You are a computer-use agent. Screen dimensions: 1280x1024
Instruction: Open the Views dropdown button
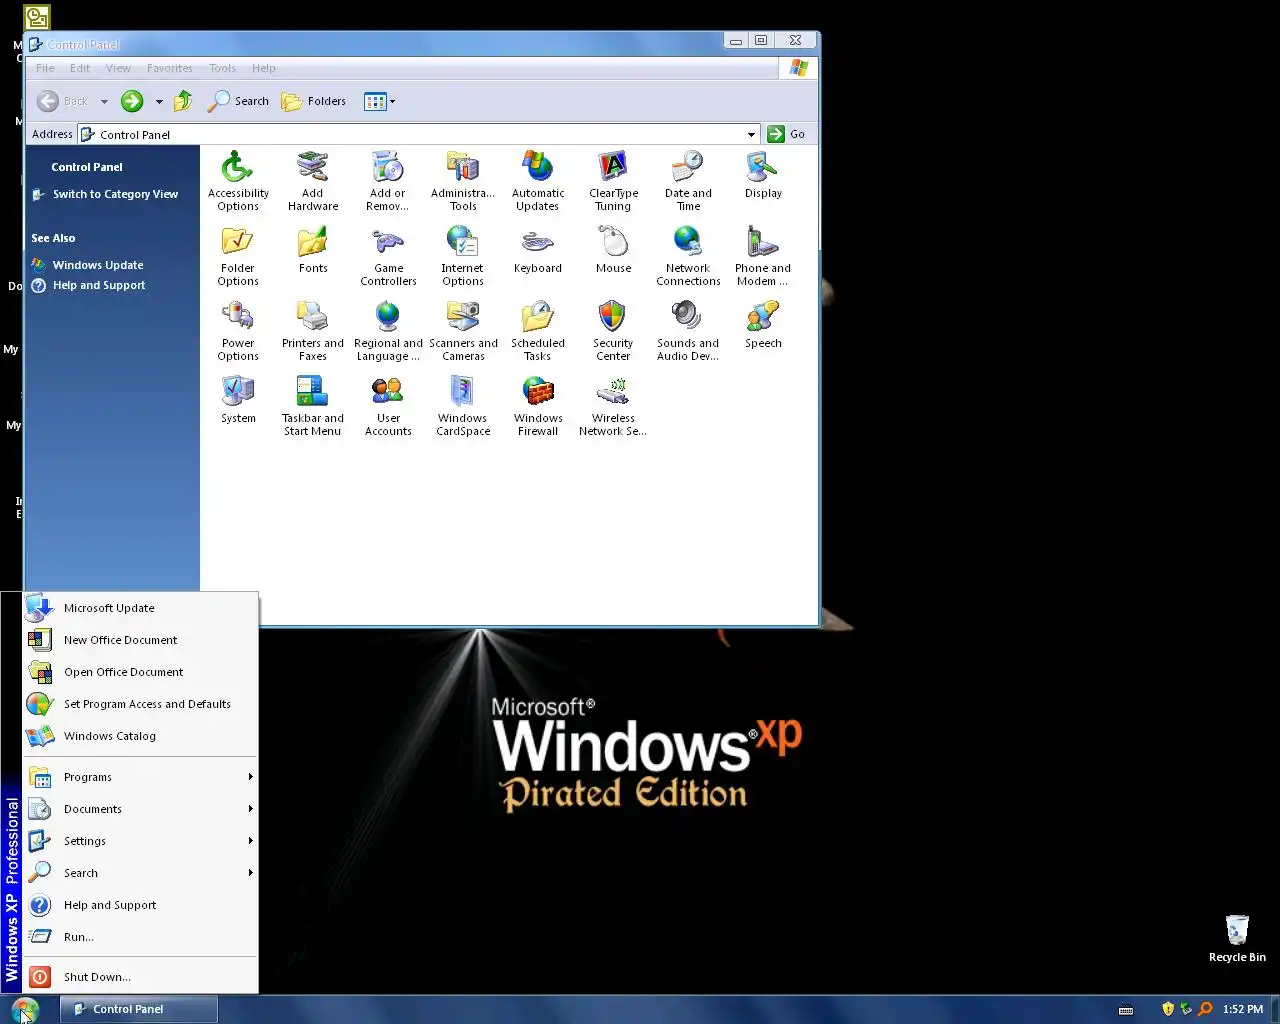tap(380, 101)
